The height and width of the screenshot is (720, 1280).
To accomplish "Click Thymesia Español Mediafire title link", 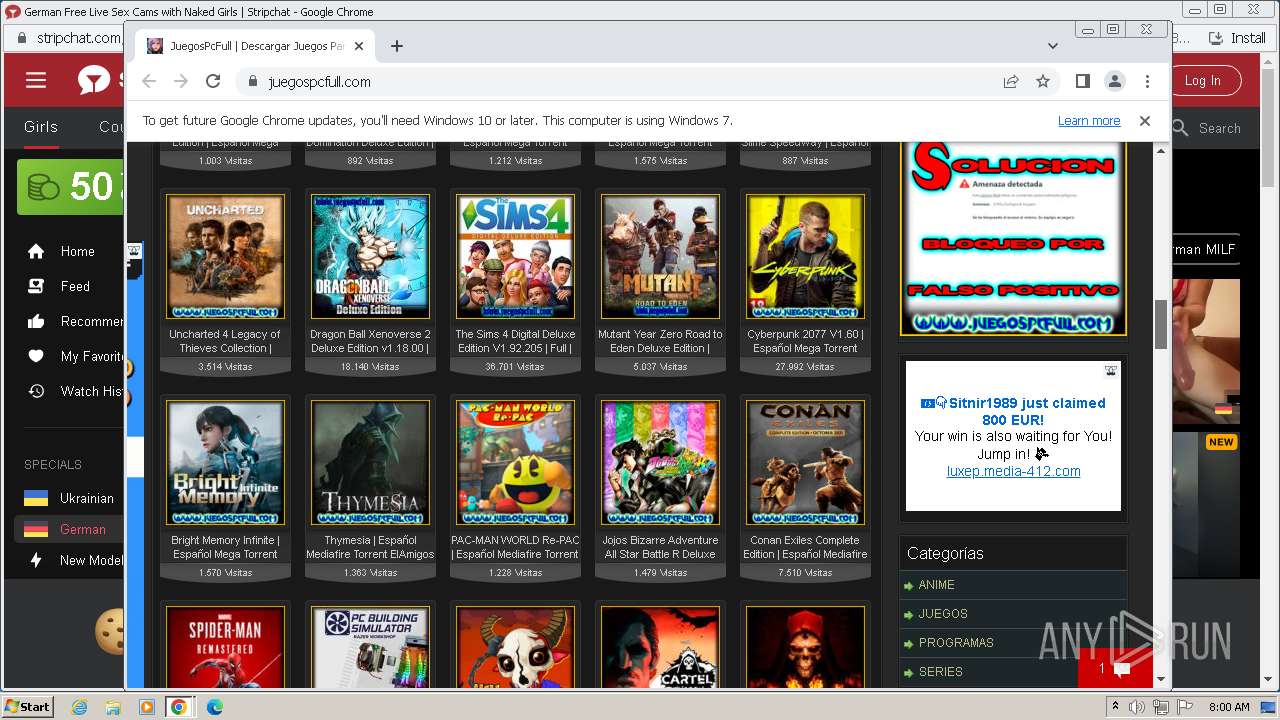I will (370, 547).
